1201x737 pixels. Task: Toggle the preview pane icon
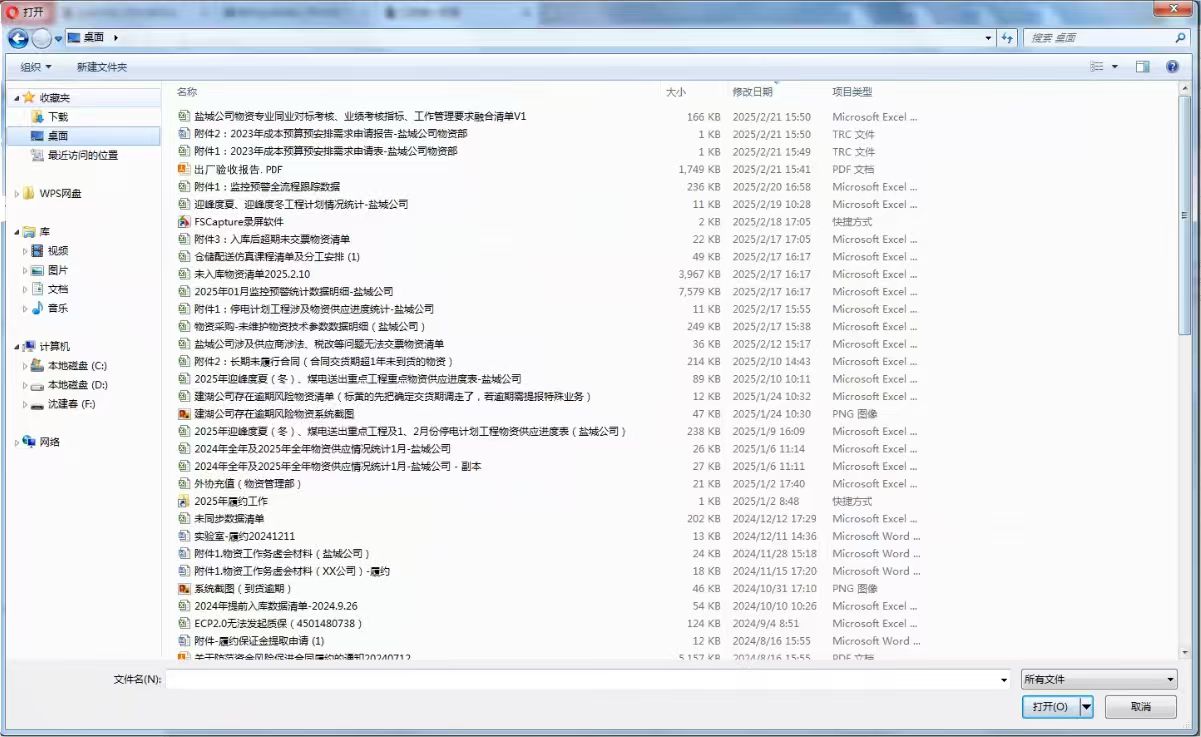[x=1142, y=67]
